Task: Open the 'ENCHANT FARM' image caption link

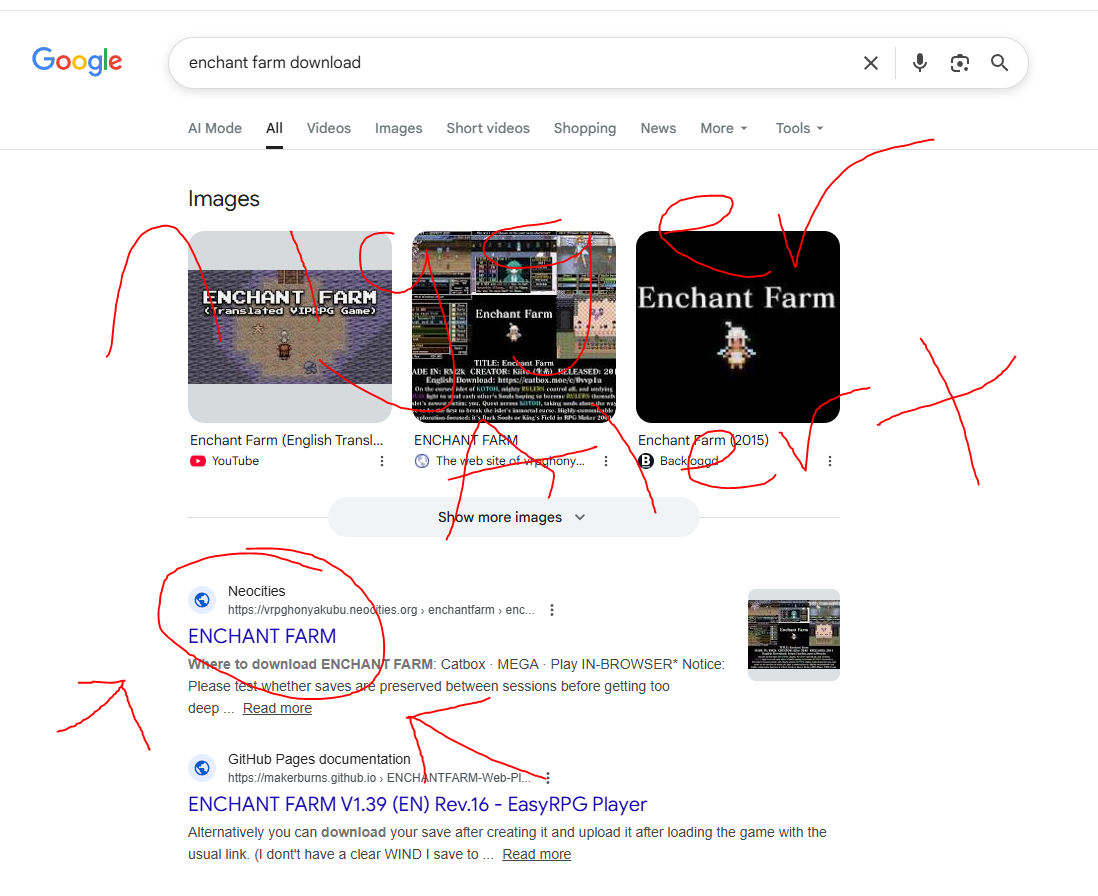Action: click(466, 440)
